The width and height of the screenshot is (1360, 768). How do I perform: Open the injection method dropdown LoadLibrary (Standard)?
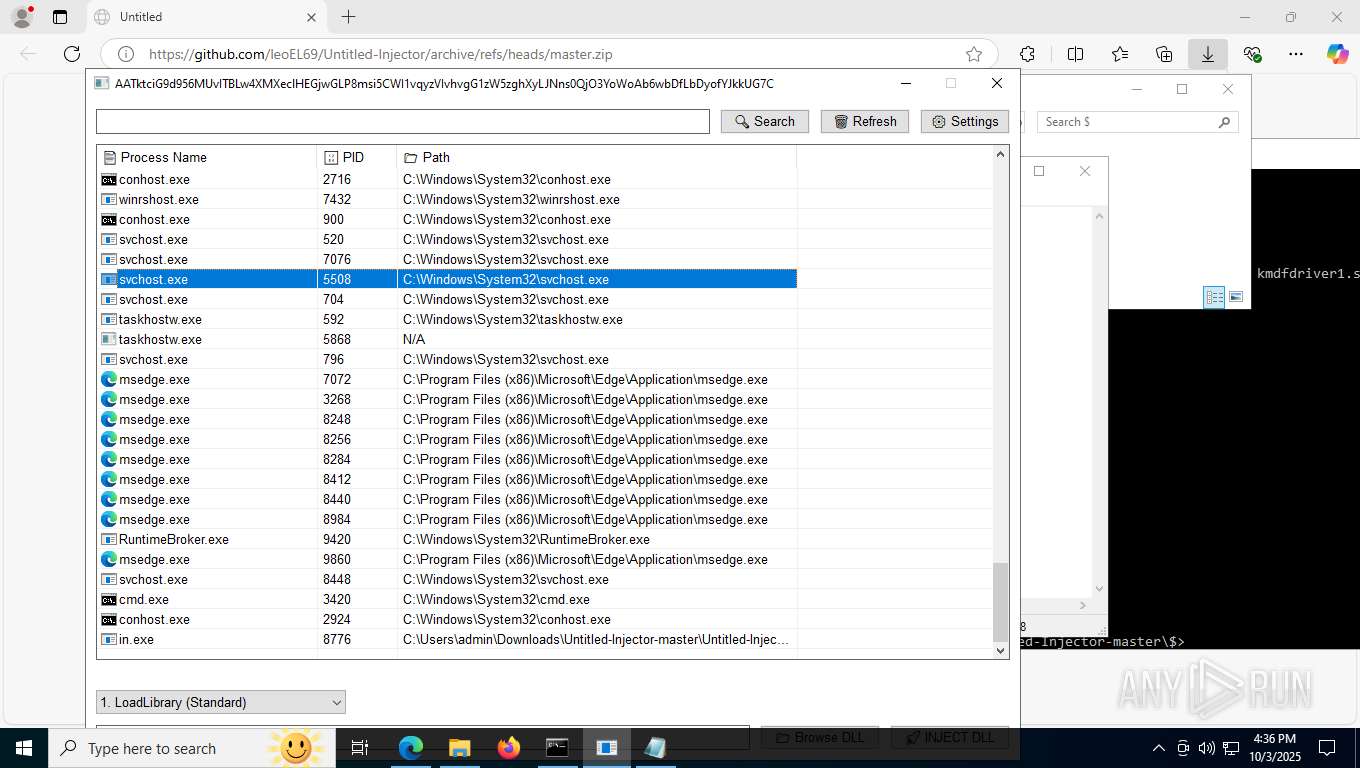click(221, 702)
